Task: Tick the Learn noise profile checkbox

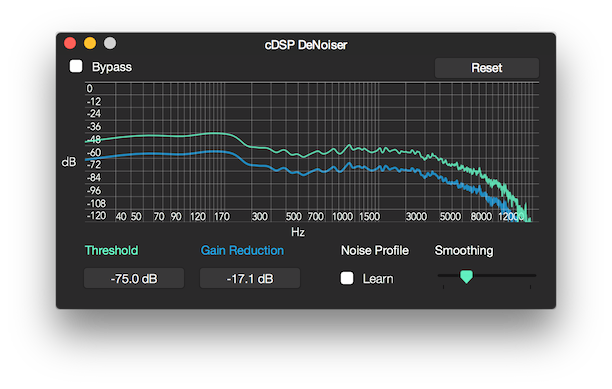Action: click(x=347, y=278)
